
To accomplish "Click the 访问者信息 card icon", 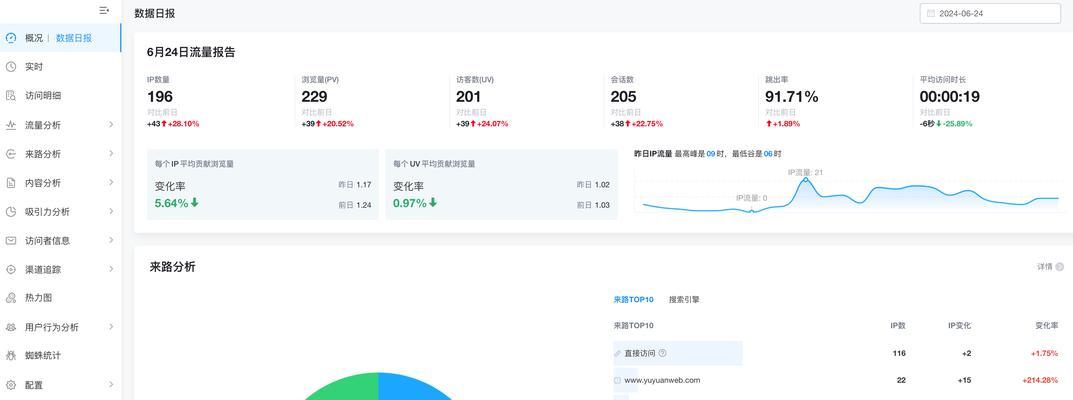I will point(11,241).
